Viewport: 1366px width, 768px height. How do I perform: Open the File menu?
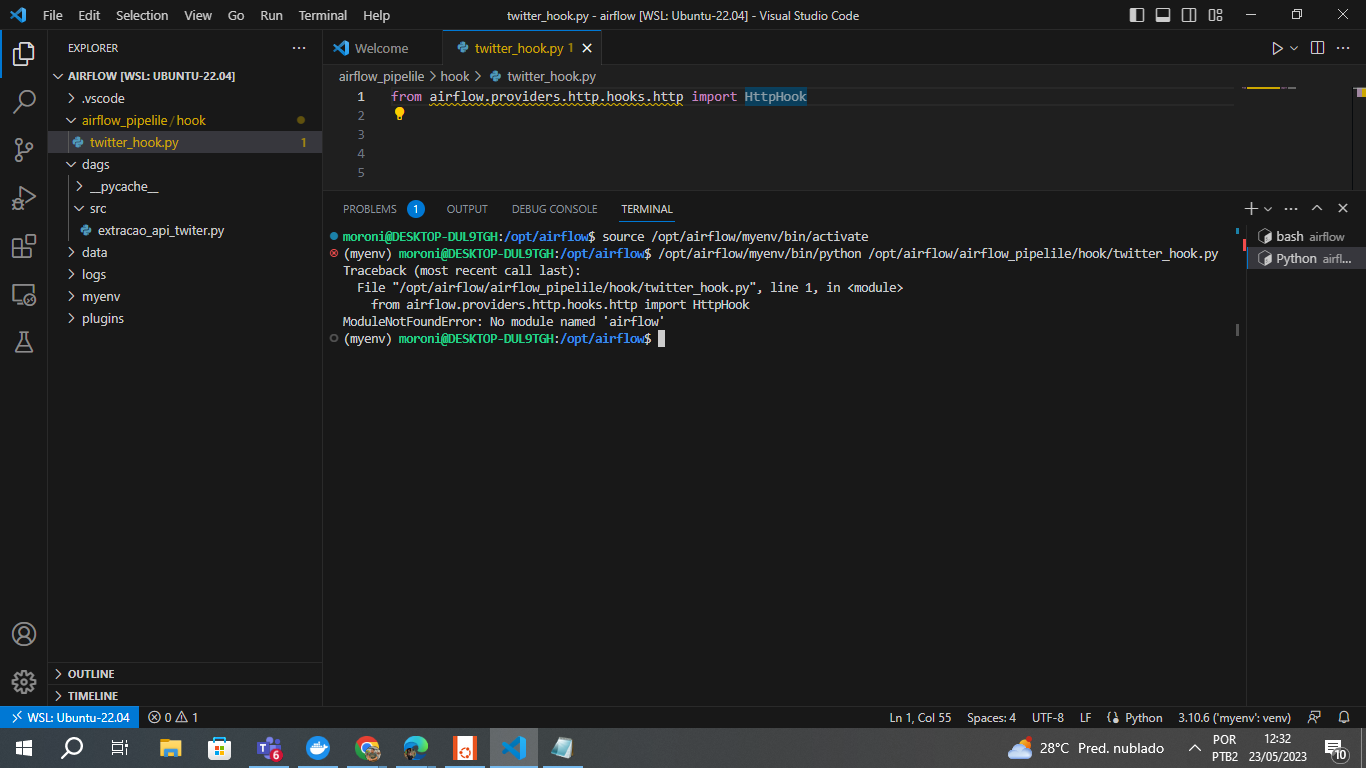pos(53,15)
